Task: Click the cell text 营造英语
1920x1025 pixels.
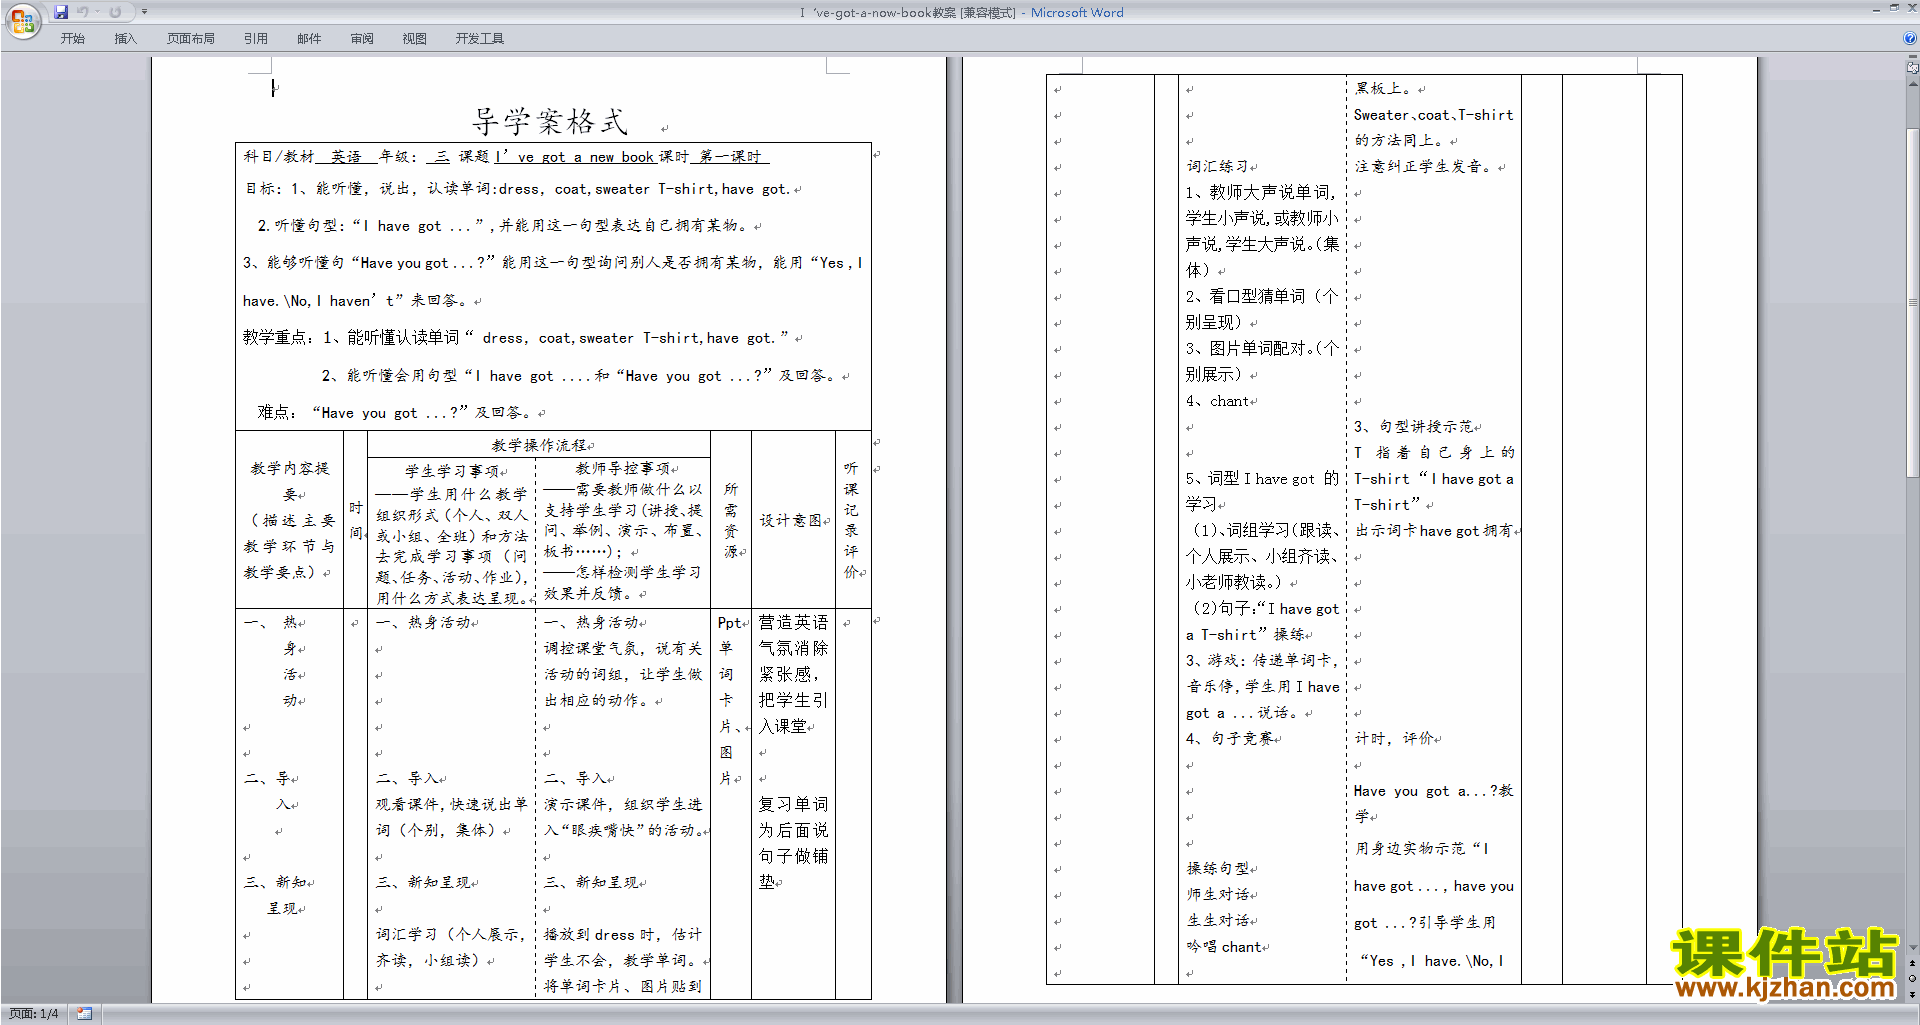Action: coord(793,622)
